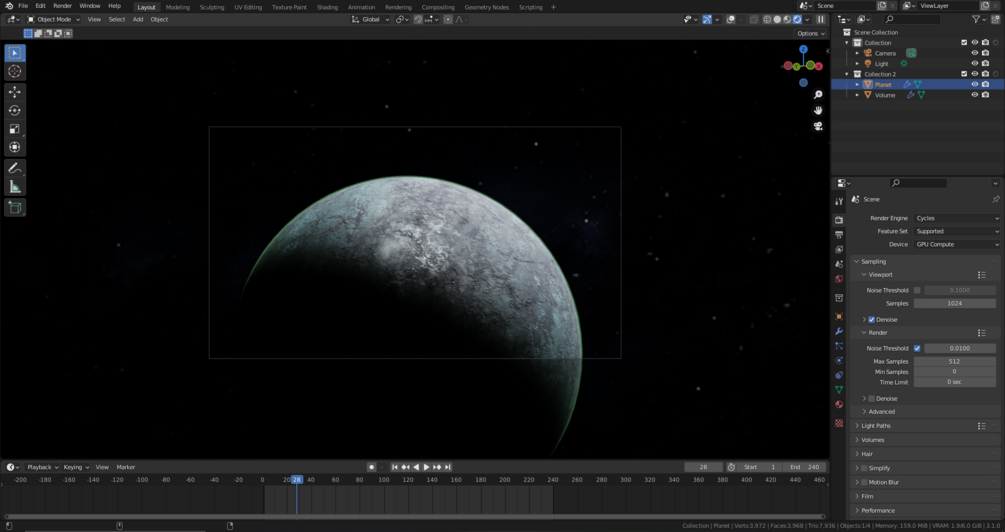
Task: Select the Scale tool
Action: (15, 129)
